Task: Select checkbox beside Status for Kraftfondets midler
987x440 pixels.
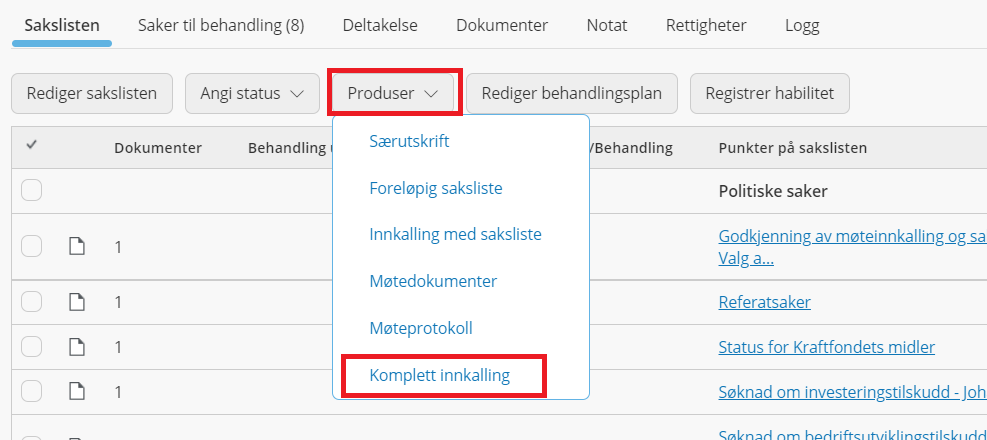Action: pos(31,347)
